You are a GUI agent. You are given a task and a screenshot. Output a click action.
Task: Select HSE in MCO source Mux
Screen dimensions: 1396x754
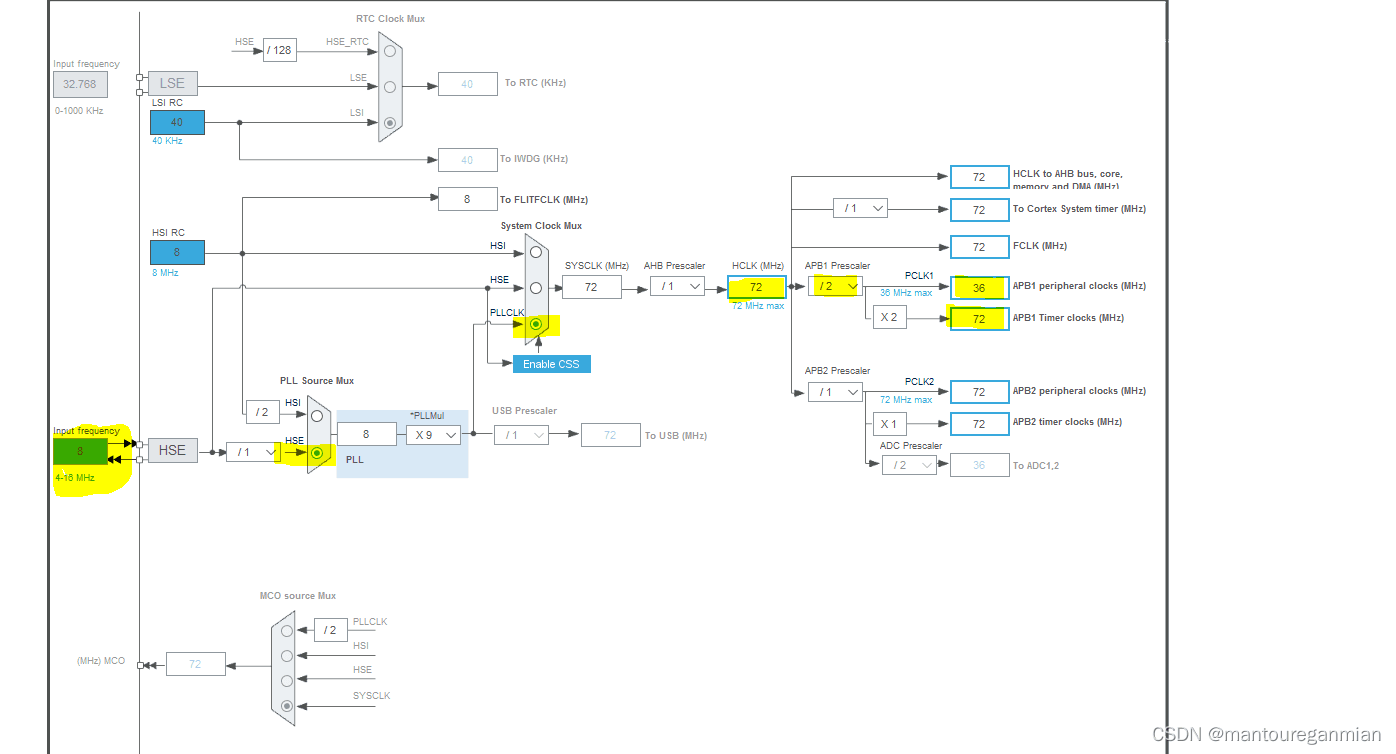(287, 680)
